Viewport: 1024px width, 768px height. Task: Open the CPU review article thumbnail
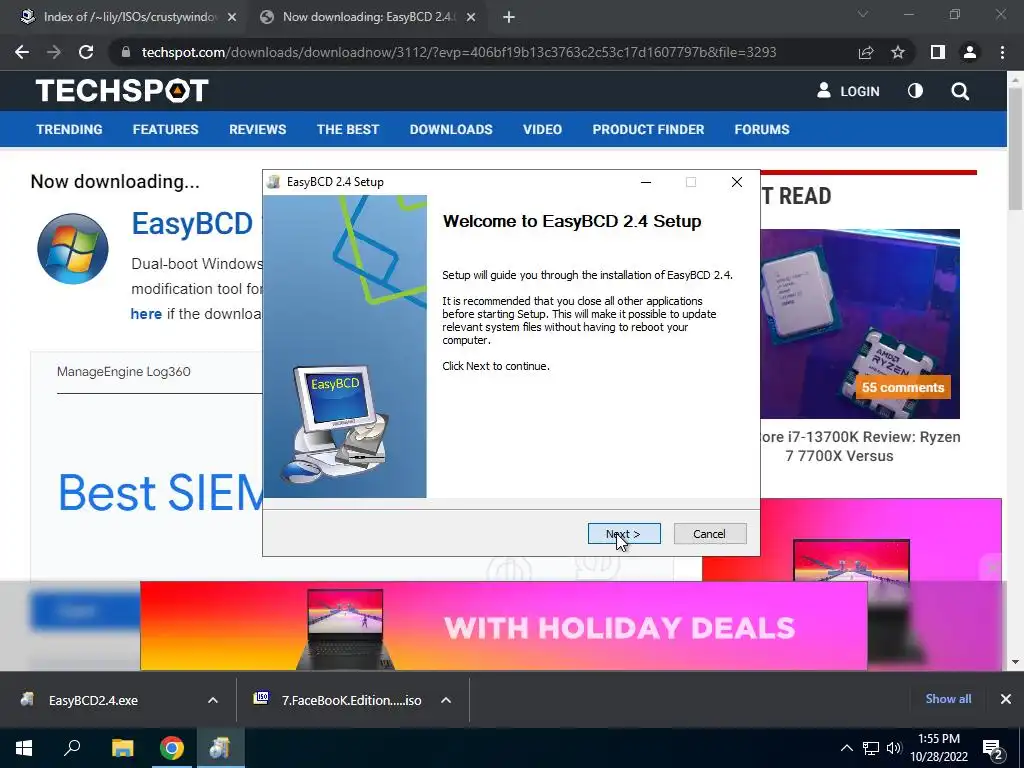(x=860, y=324)
